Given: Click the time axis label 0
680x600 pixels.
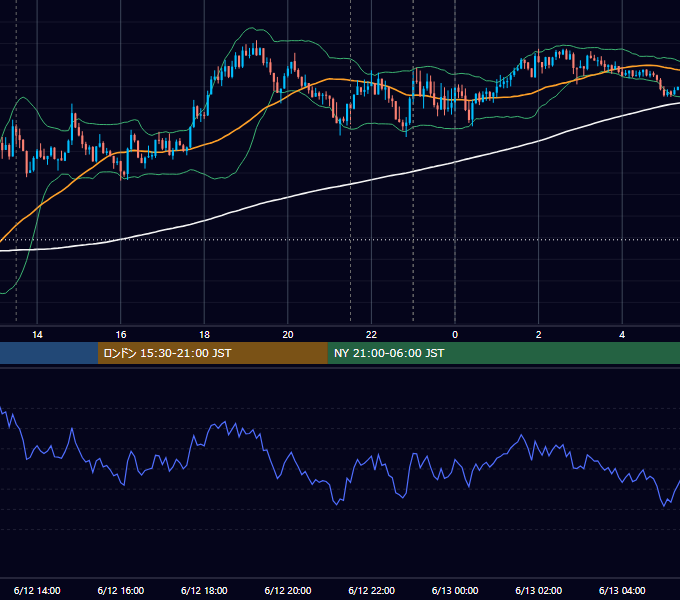Looking at the screenshot, I should pyautogui.click(x=455, y=335).
